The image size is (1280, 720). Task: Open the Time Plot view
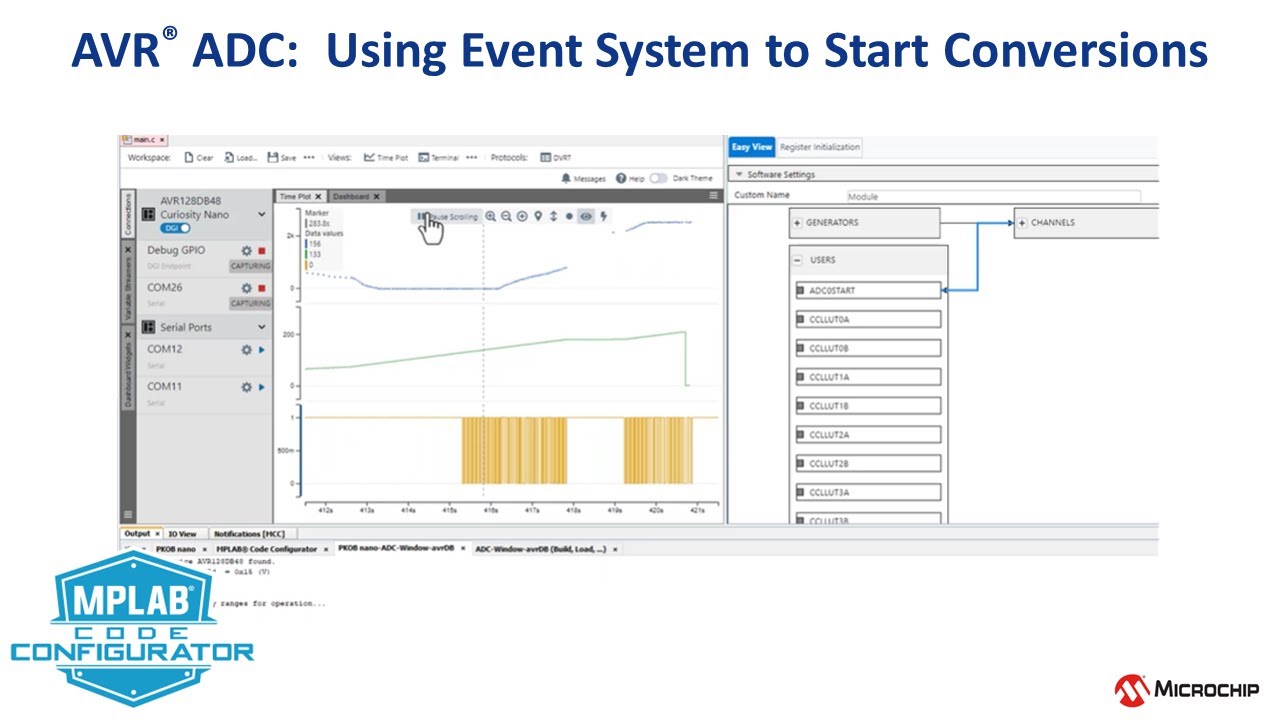(386, 157)
